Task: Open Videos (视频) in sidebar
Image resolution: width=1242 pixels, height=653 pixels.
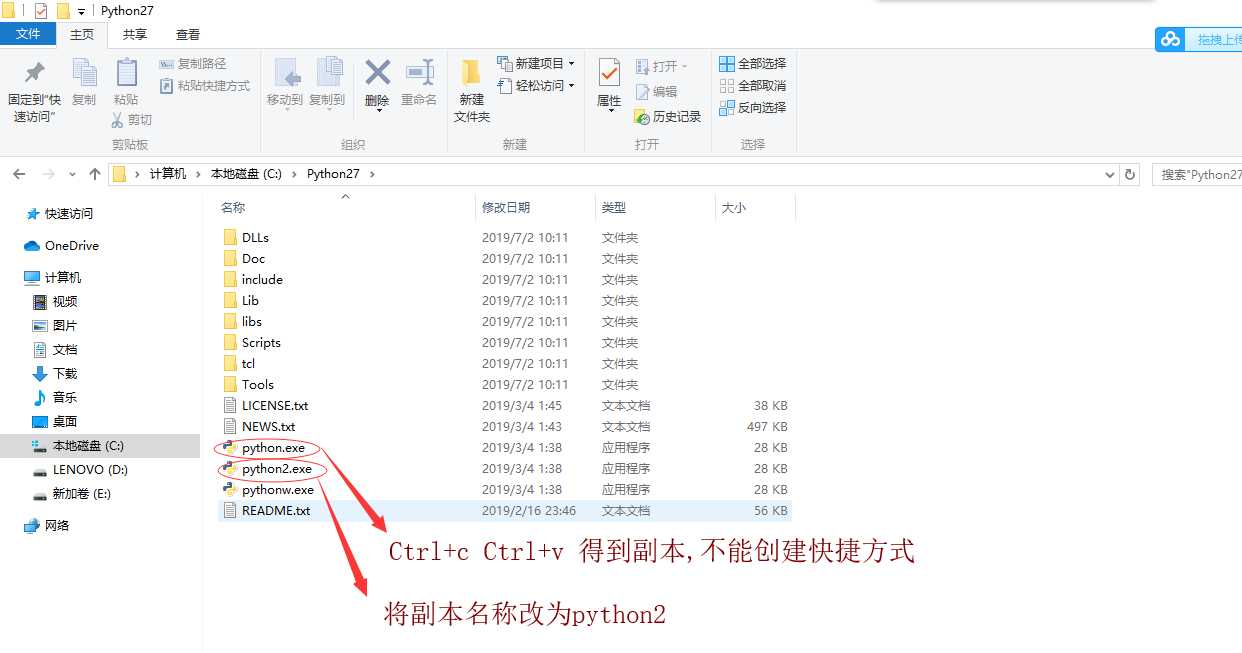Action: (55, 302)
